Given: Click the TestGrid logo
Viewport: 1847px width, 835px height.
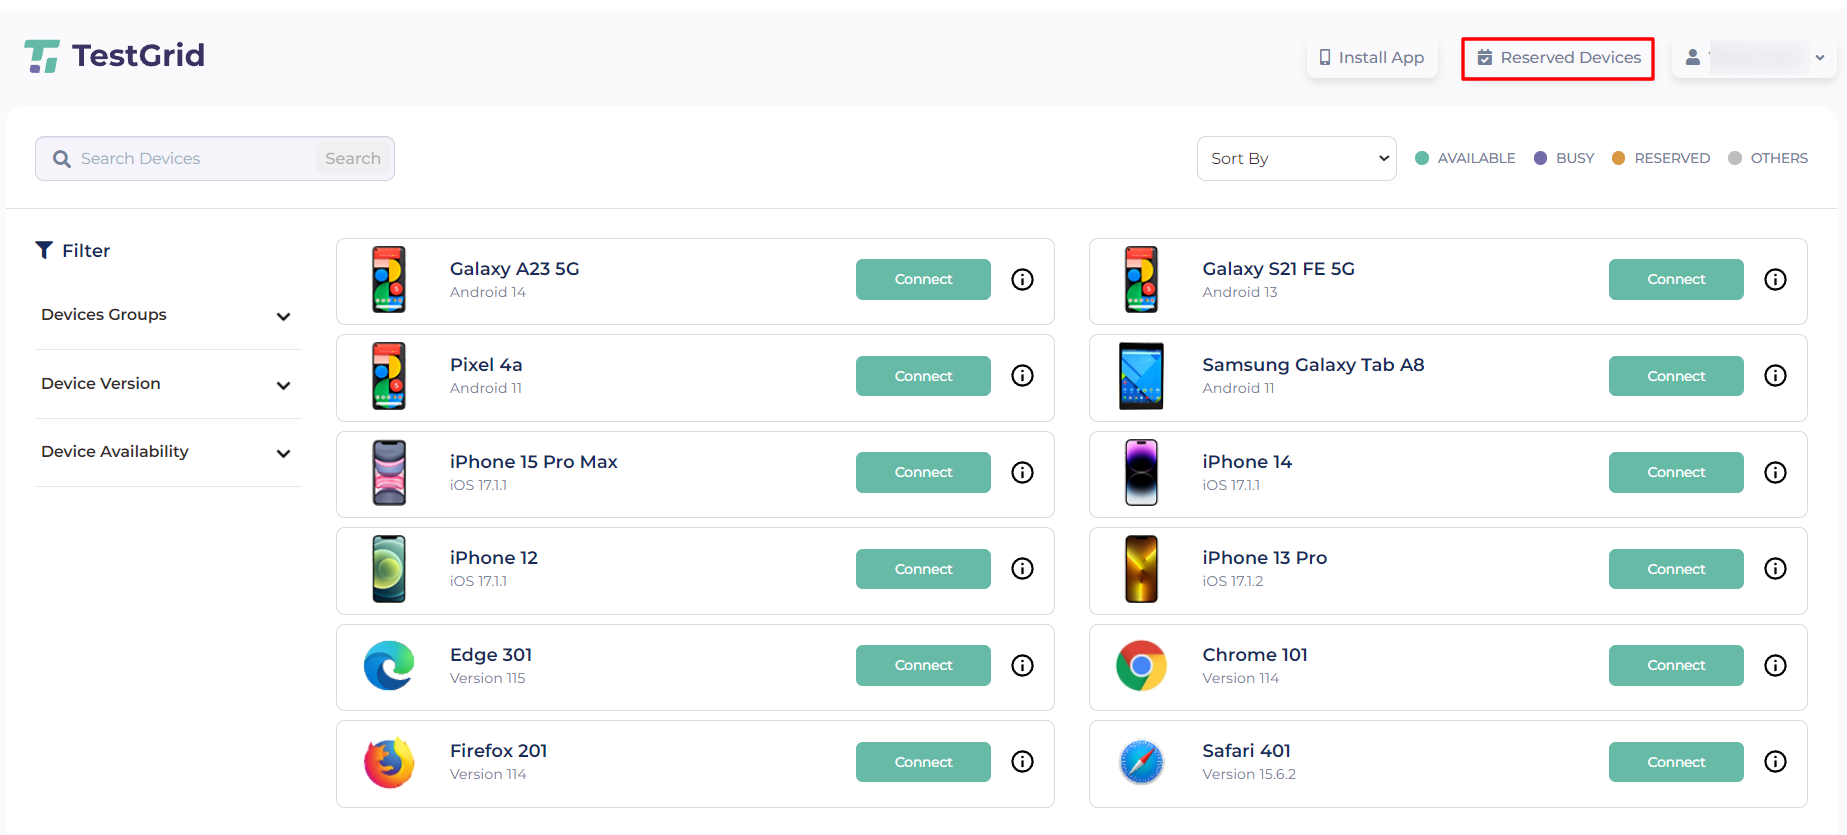Looking at the screenshot, I should [x=114, y=56].
